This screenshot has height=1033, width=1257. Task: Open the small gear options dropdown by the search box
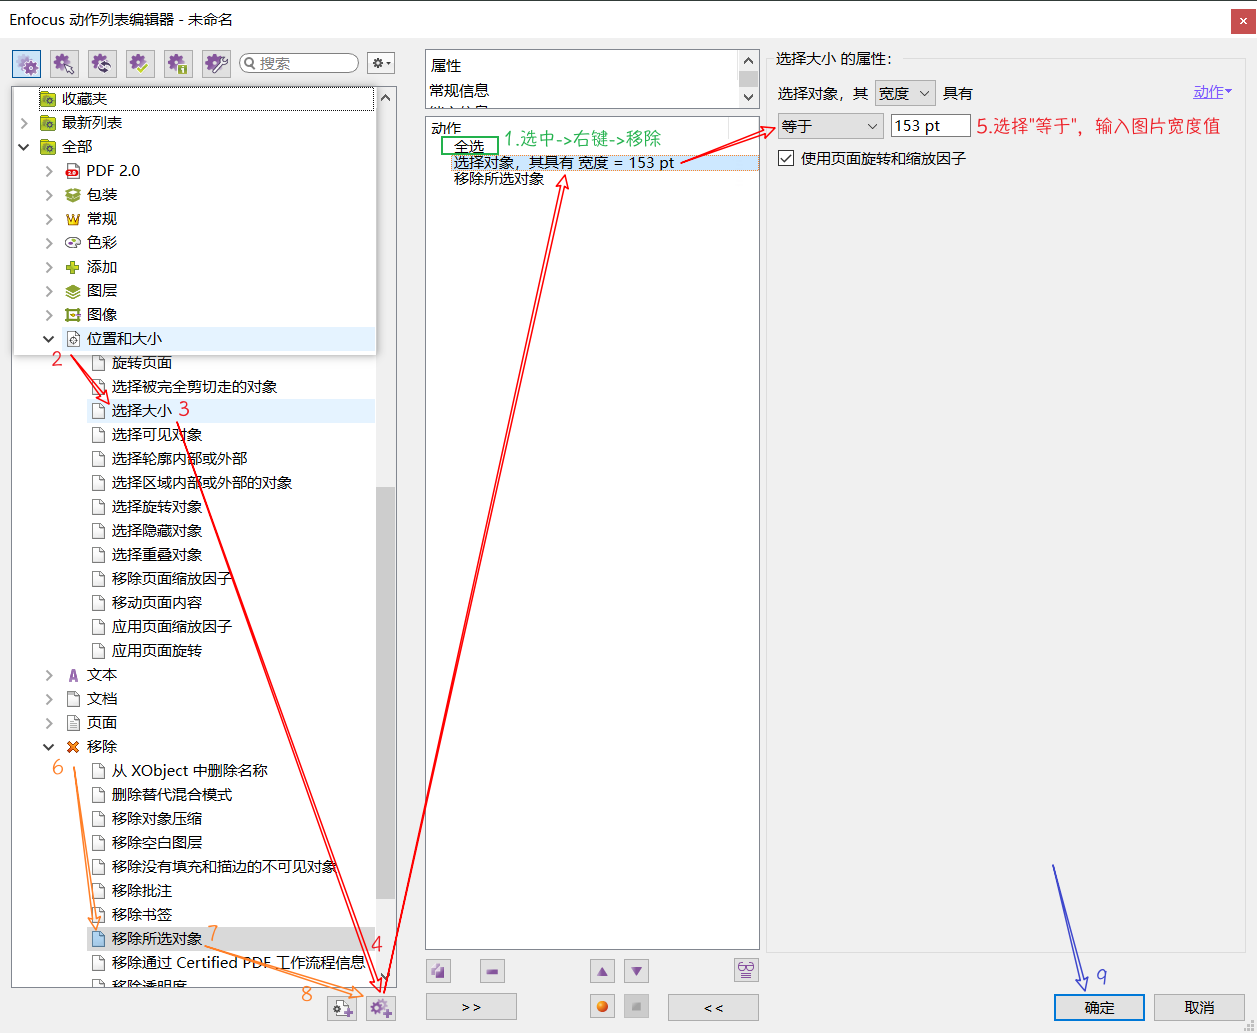point(381,63)
